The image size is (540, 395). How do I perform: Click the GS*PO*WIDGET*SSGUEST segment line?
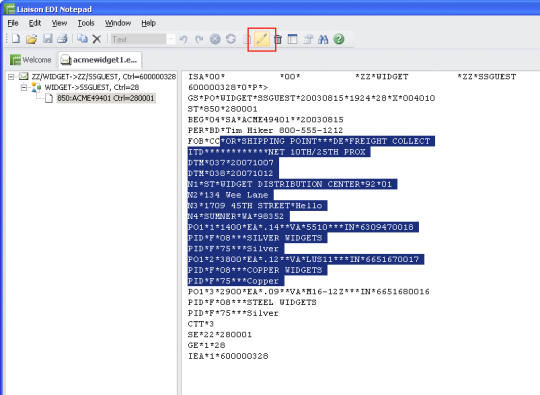pyautogui.click(x=311, y=98)
